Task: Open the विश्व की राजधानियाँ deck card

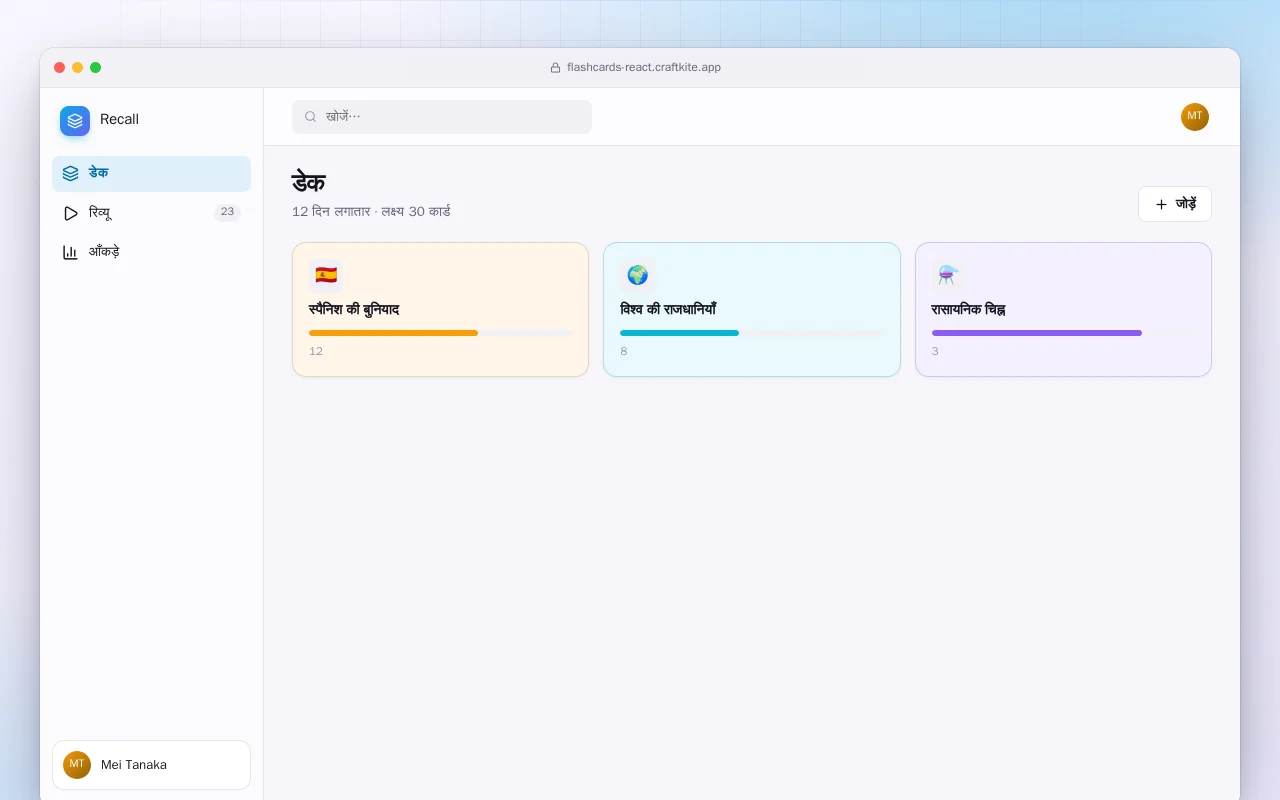Action: pos(752,310)
